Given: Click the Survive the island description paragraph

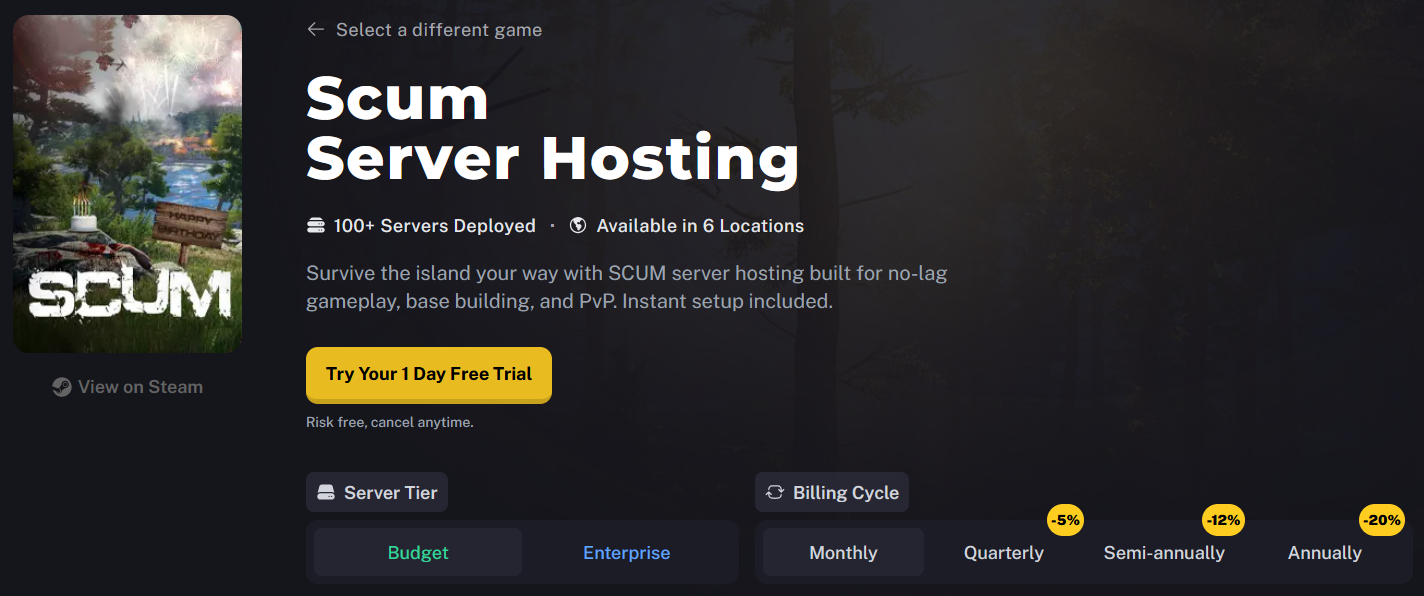Looking at the screenshot, I should click(x=626, y=287).
